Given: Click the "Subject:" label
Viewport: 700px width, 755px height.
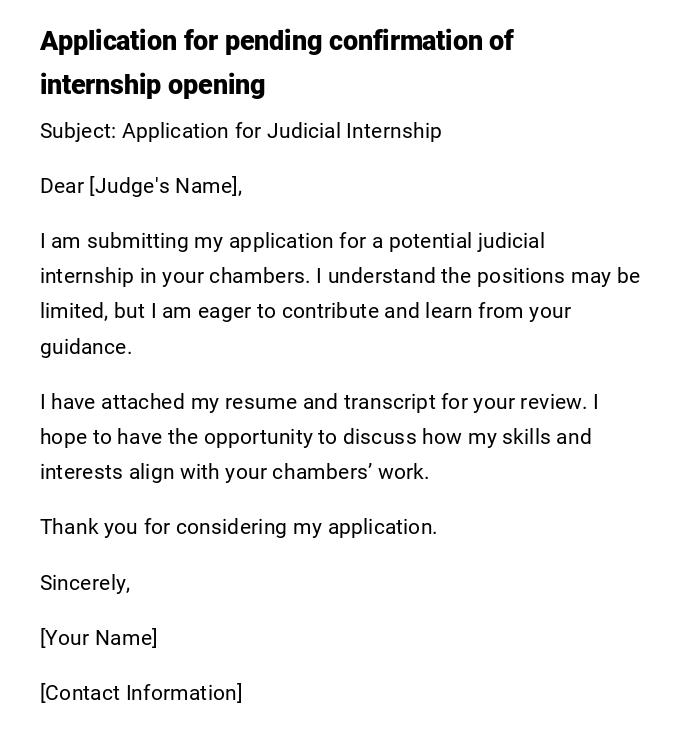Looking at the screenshot, I should 78,131.
